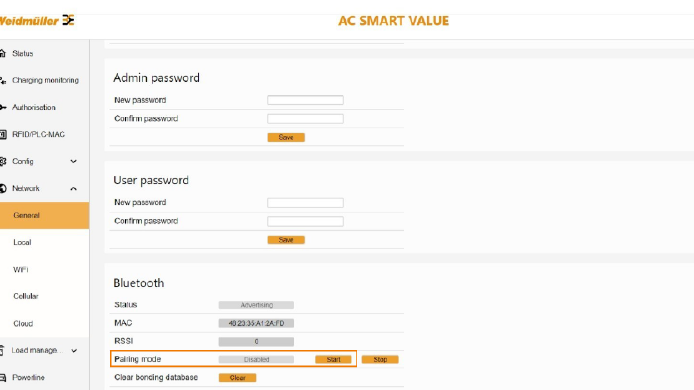Save the Admin password

pos(286,138)
